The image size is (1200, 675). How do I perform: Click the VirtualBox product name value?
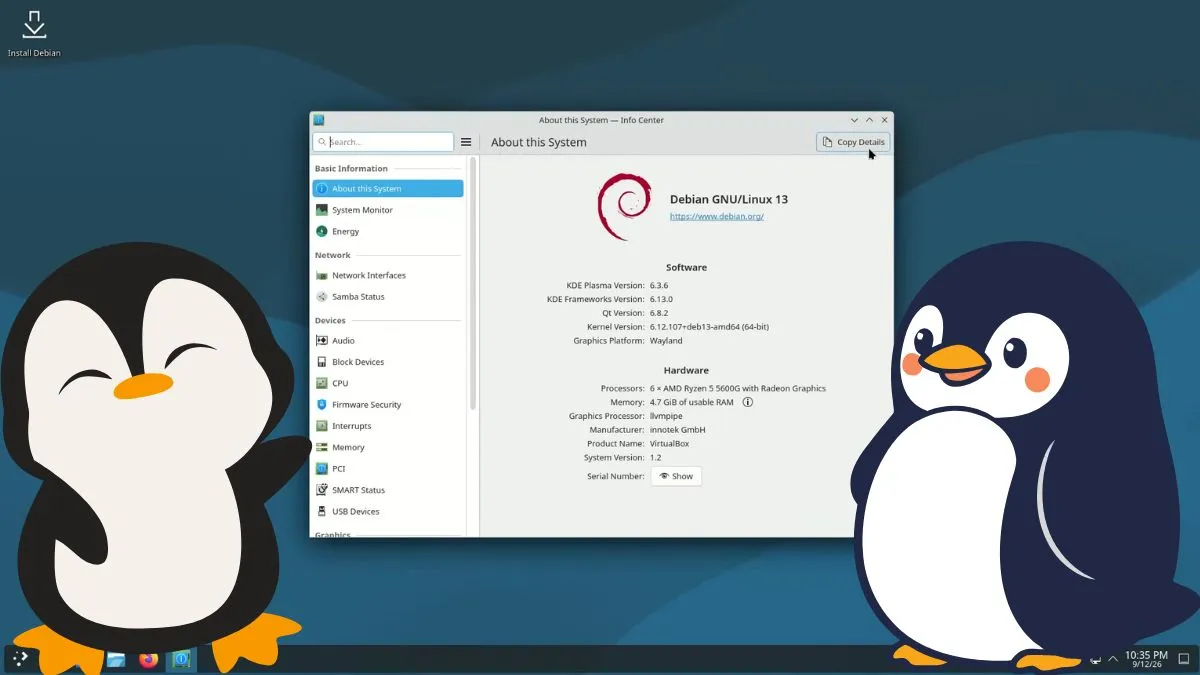tap(669, 443)
